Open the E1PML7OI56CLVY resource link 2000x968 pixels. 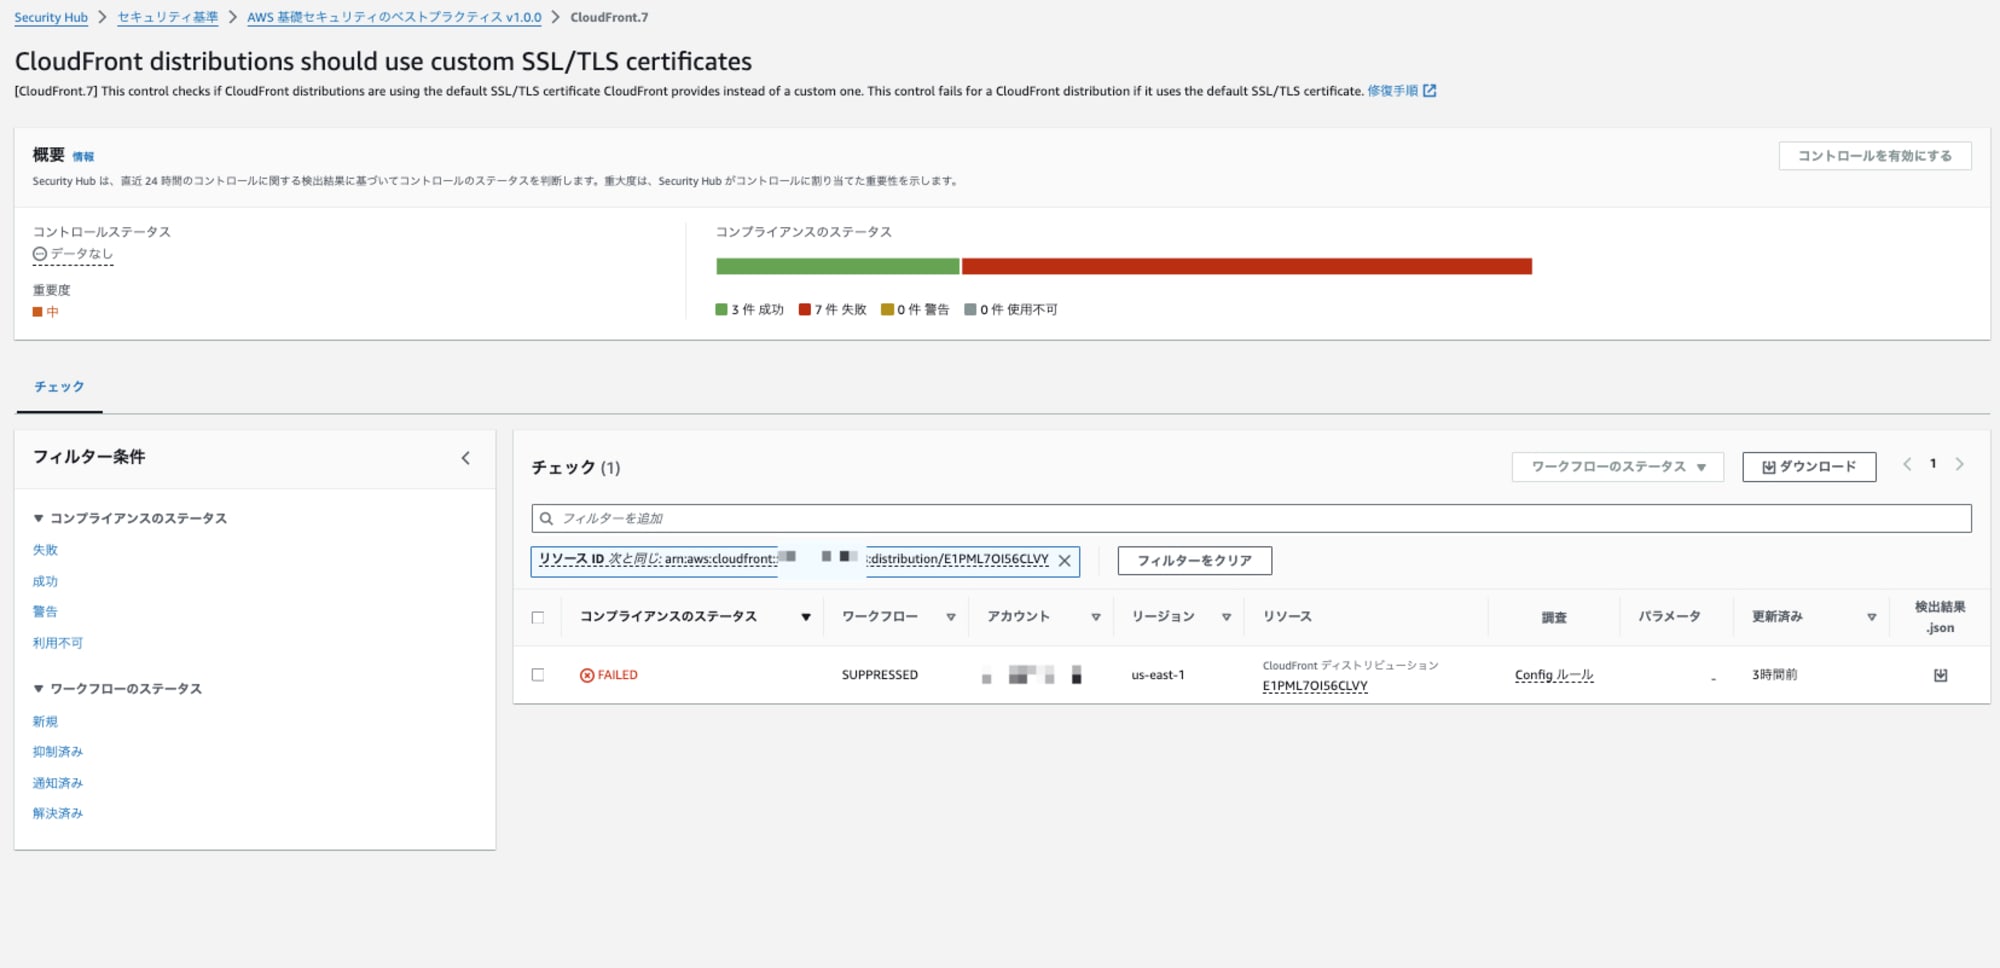(x=1314, y=686)
